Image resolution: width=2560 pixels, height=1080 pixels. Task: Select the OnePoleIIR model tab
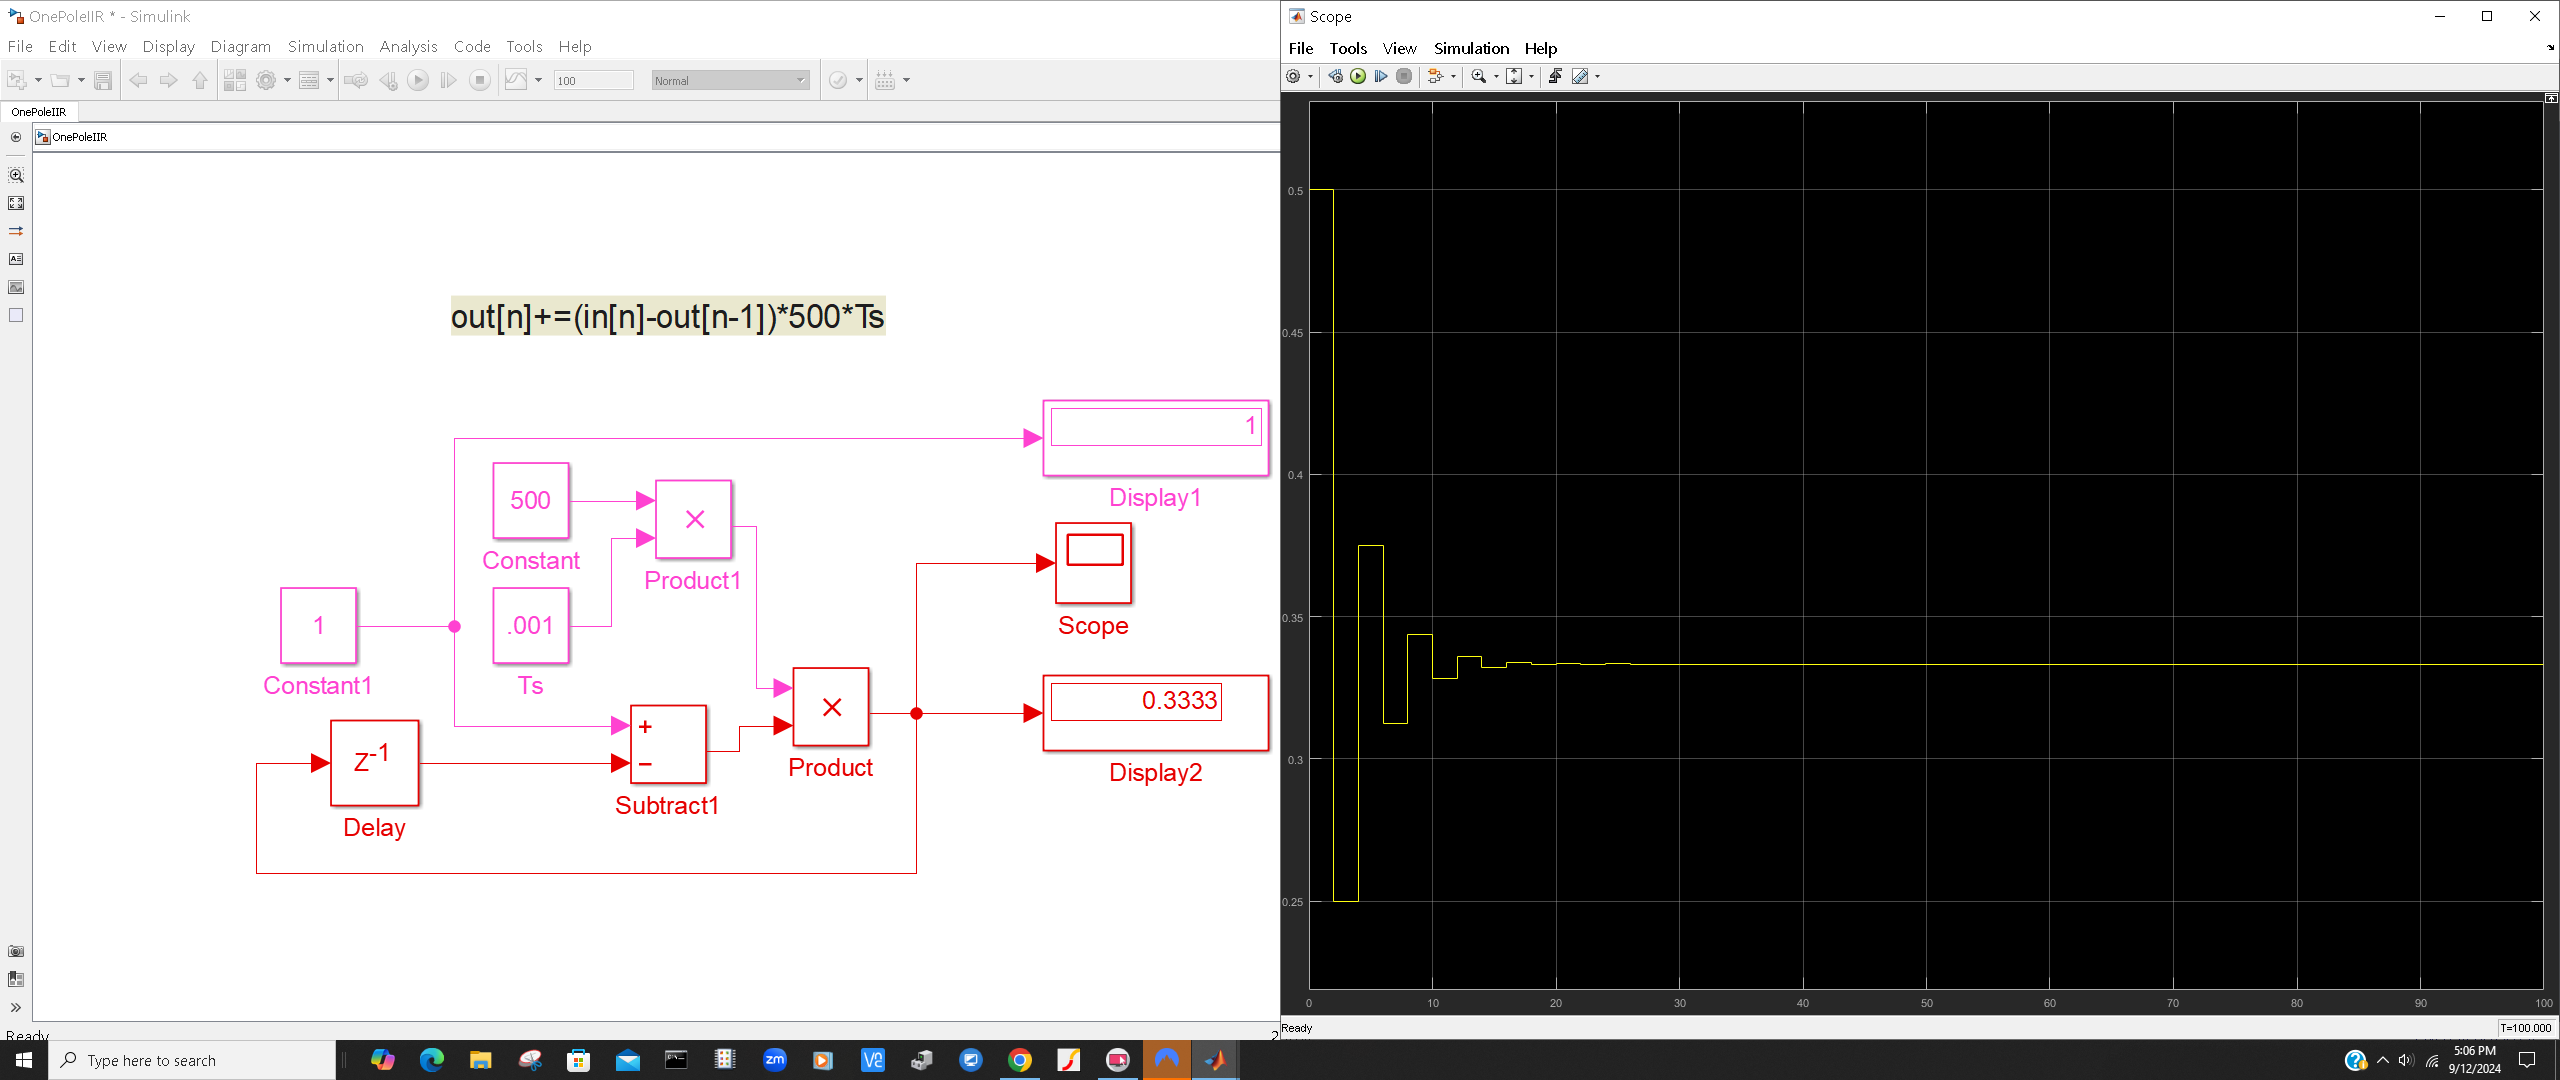pos(39,112)
